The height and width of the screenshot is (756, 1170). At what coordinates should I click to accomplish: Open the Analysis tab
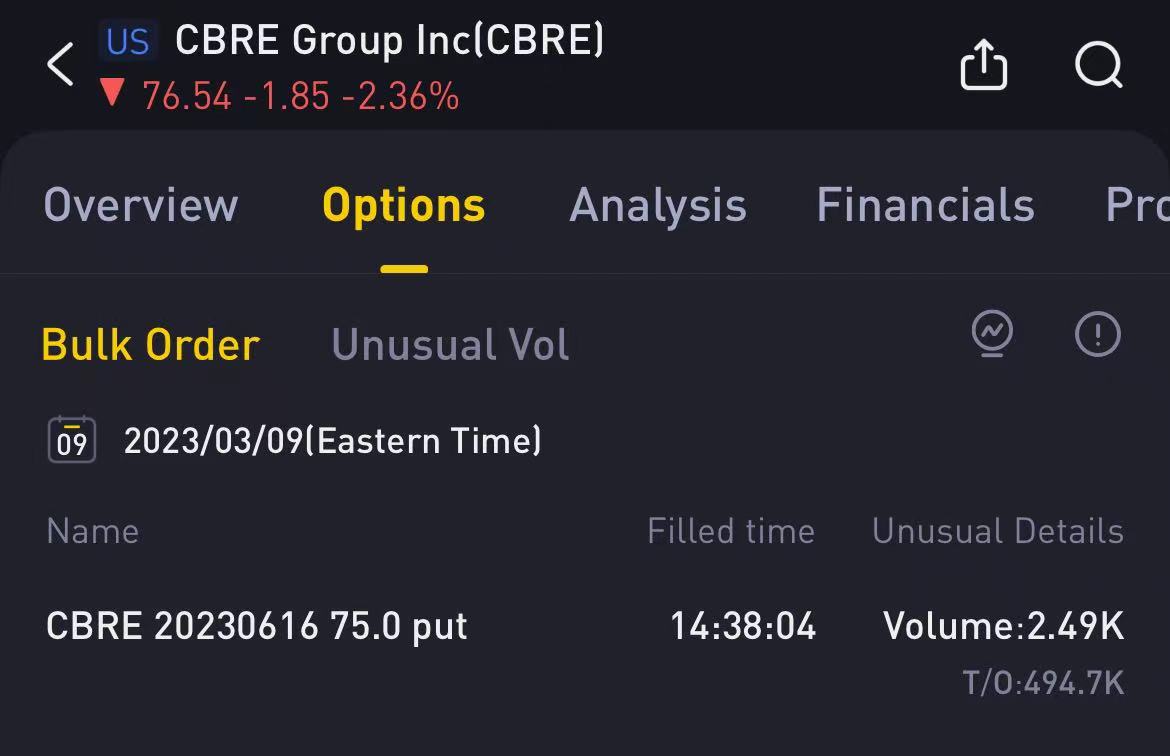click(657, 206)
